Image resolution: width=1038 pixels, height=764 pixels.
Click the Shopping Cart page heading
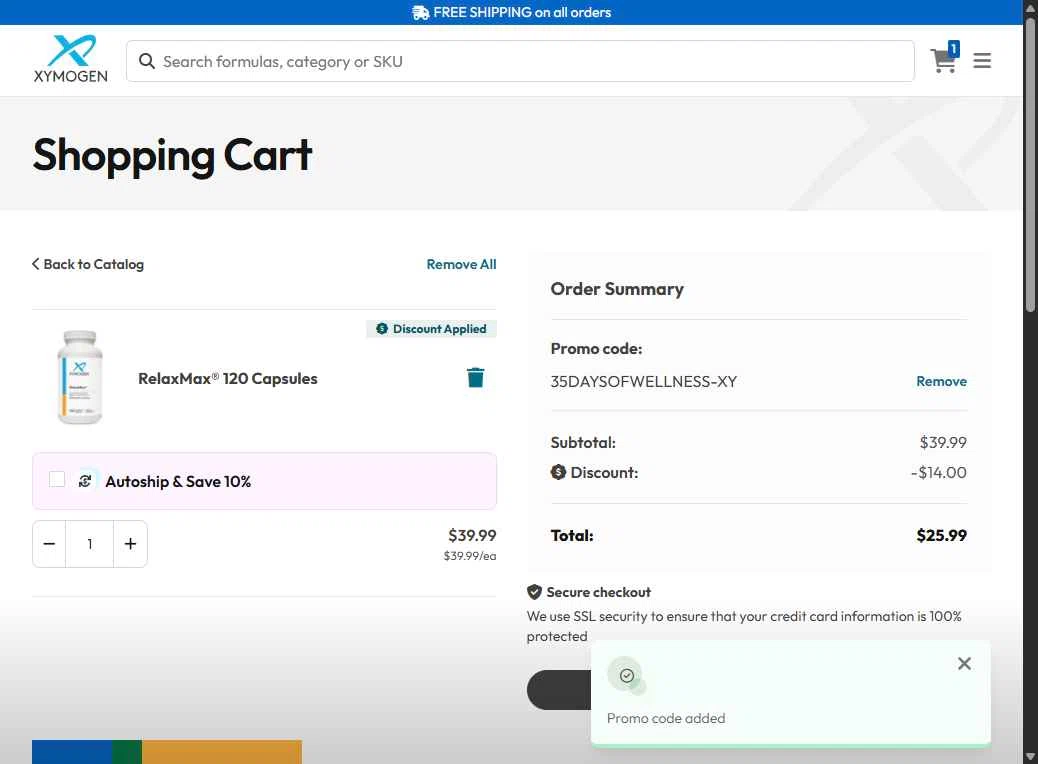pos(172,156)
